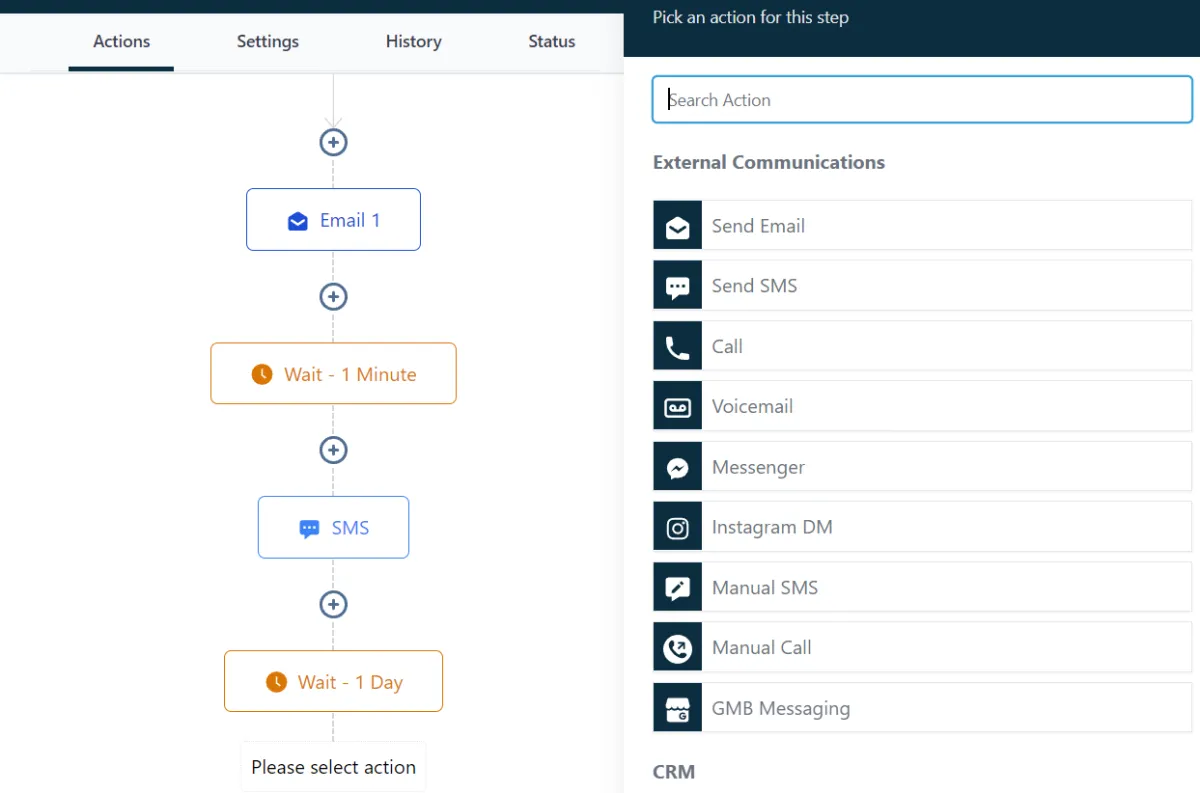The image size is (1200, 793).
Task: Add step between SMS and Wait 1 Day
Action: (333, 604)
